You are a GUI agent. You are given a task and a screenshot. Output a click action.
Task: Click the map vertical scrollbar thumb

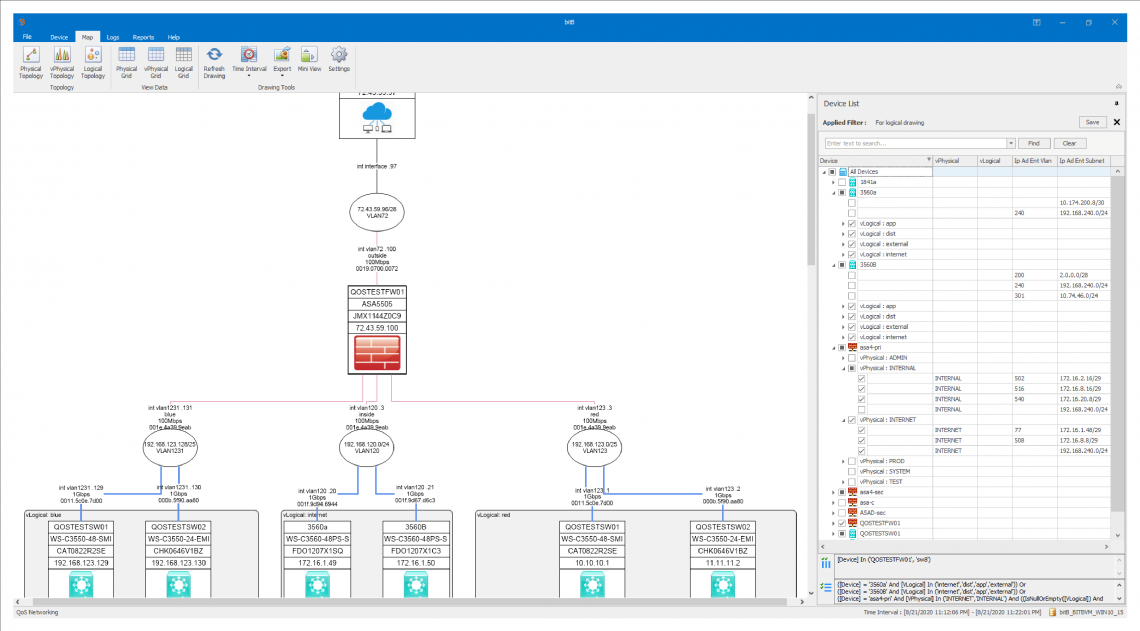[811, 189]
